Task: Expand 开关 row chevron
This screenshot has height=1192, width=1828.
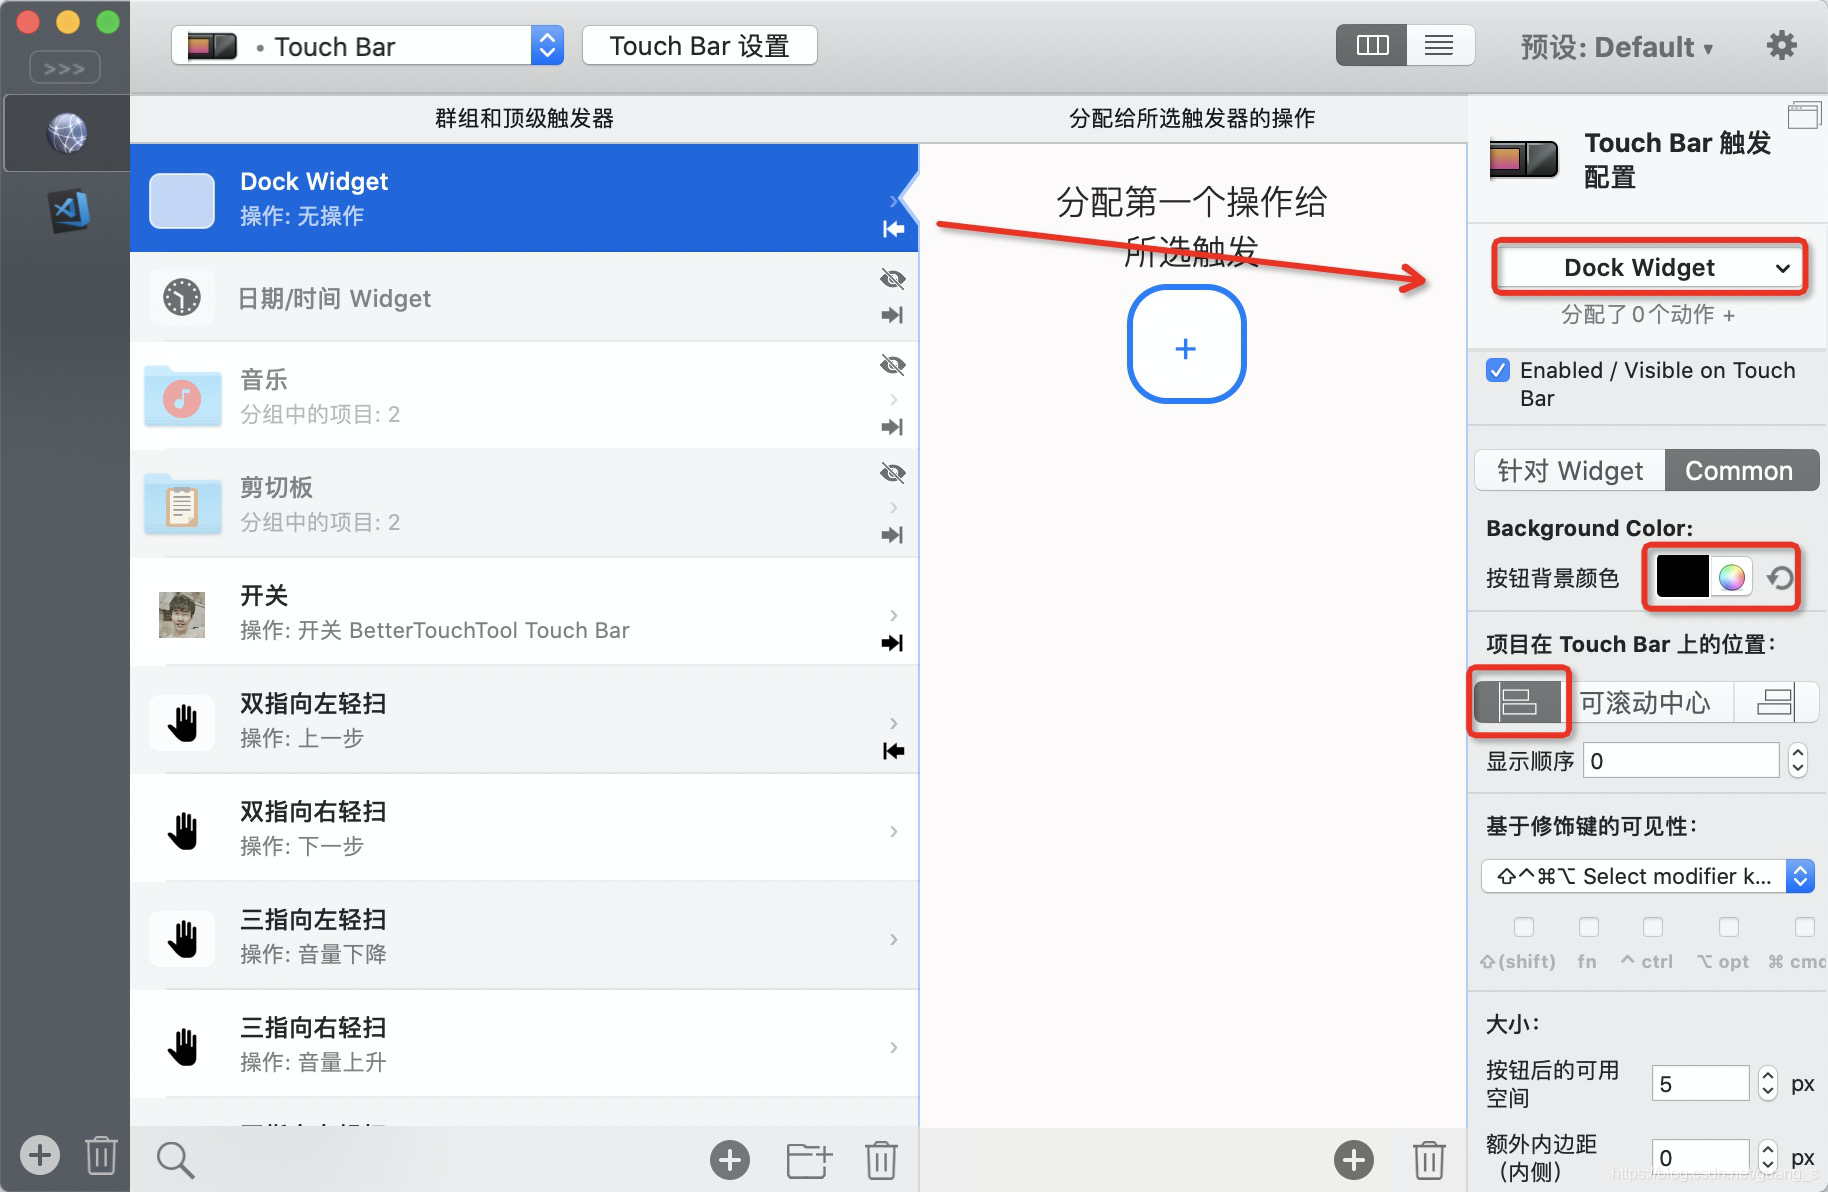Action: click(x=893, y=615)
